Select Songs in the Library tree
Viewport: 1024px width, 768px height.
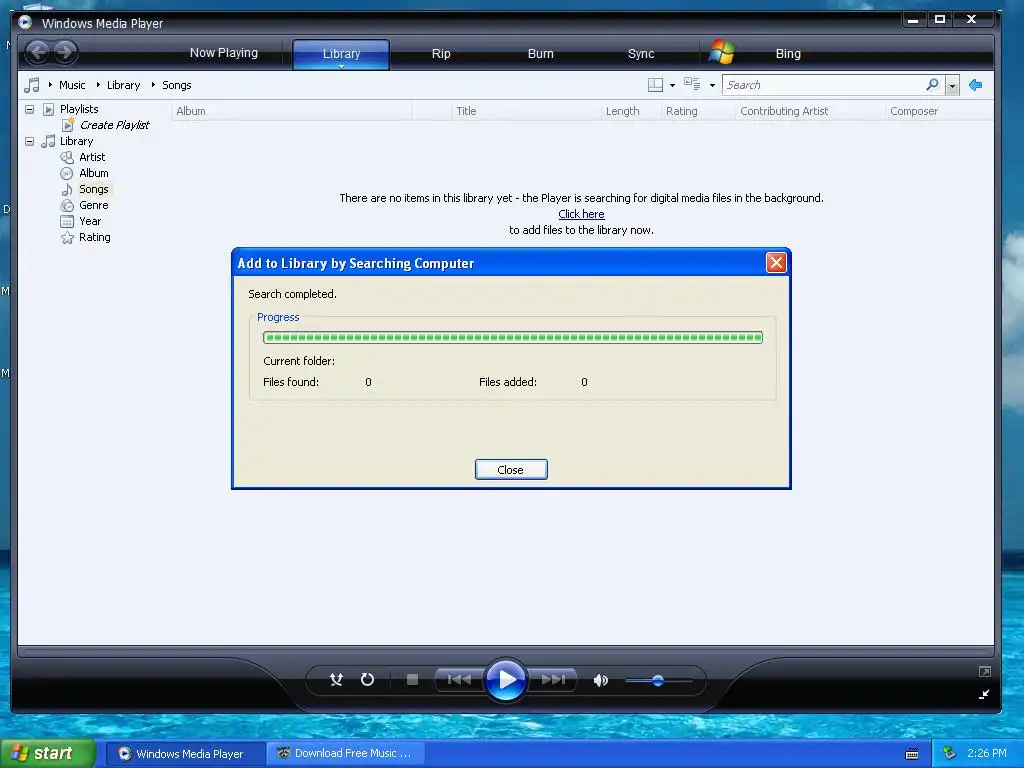coord(94,189)
